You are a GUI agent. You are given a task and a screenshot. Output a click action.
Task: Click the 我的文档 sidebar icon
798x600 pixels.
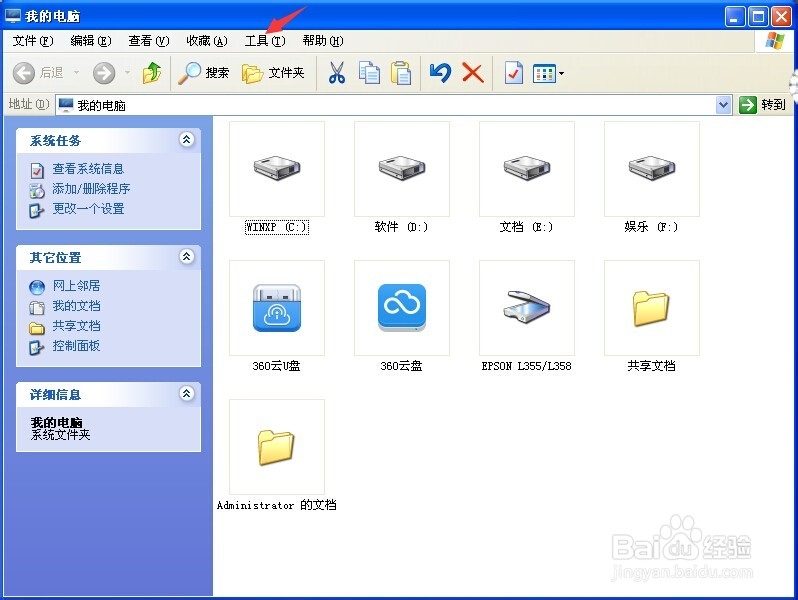pos(37,307)
